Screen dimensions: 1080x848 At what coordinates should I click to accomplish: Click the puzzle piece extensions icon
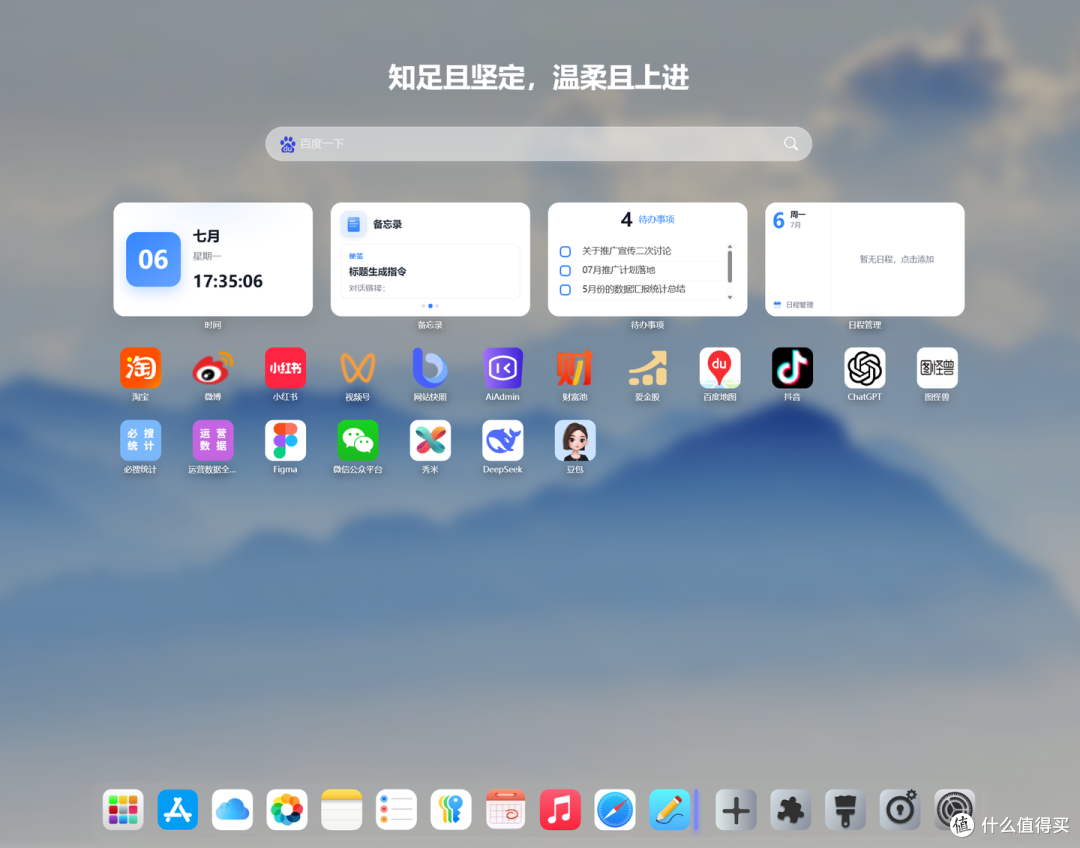[791, 809]
